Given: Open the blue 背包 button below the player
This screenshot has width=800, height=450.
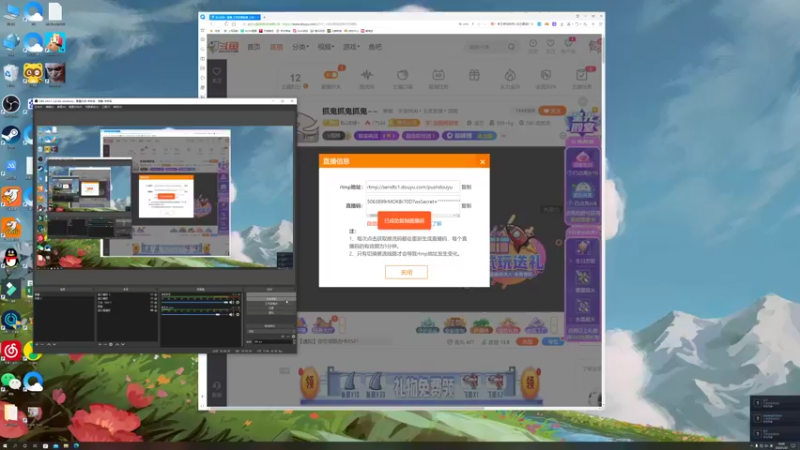Looking at the screenshot, I should click(553, 341).
